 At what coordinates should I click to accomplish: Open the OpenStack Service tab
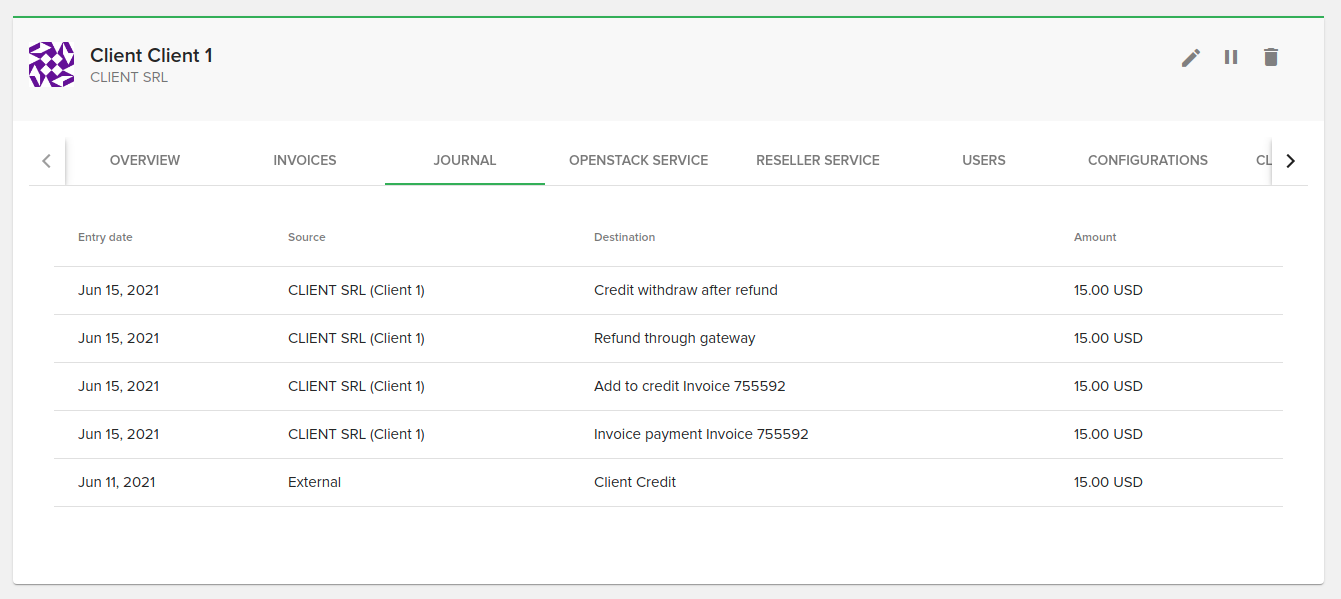[638, 160]
